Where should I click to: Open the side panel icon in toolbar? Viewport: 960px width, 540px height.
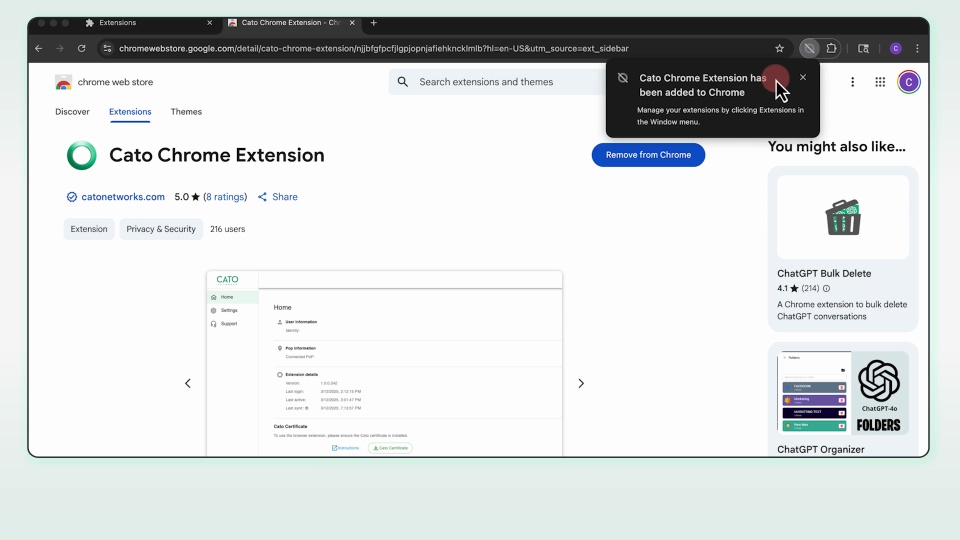click(x=863, y=48)
